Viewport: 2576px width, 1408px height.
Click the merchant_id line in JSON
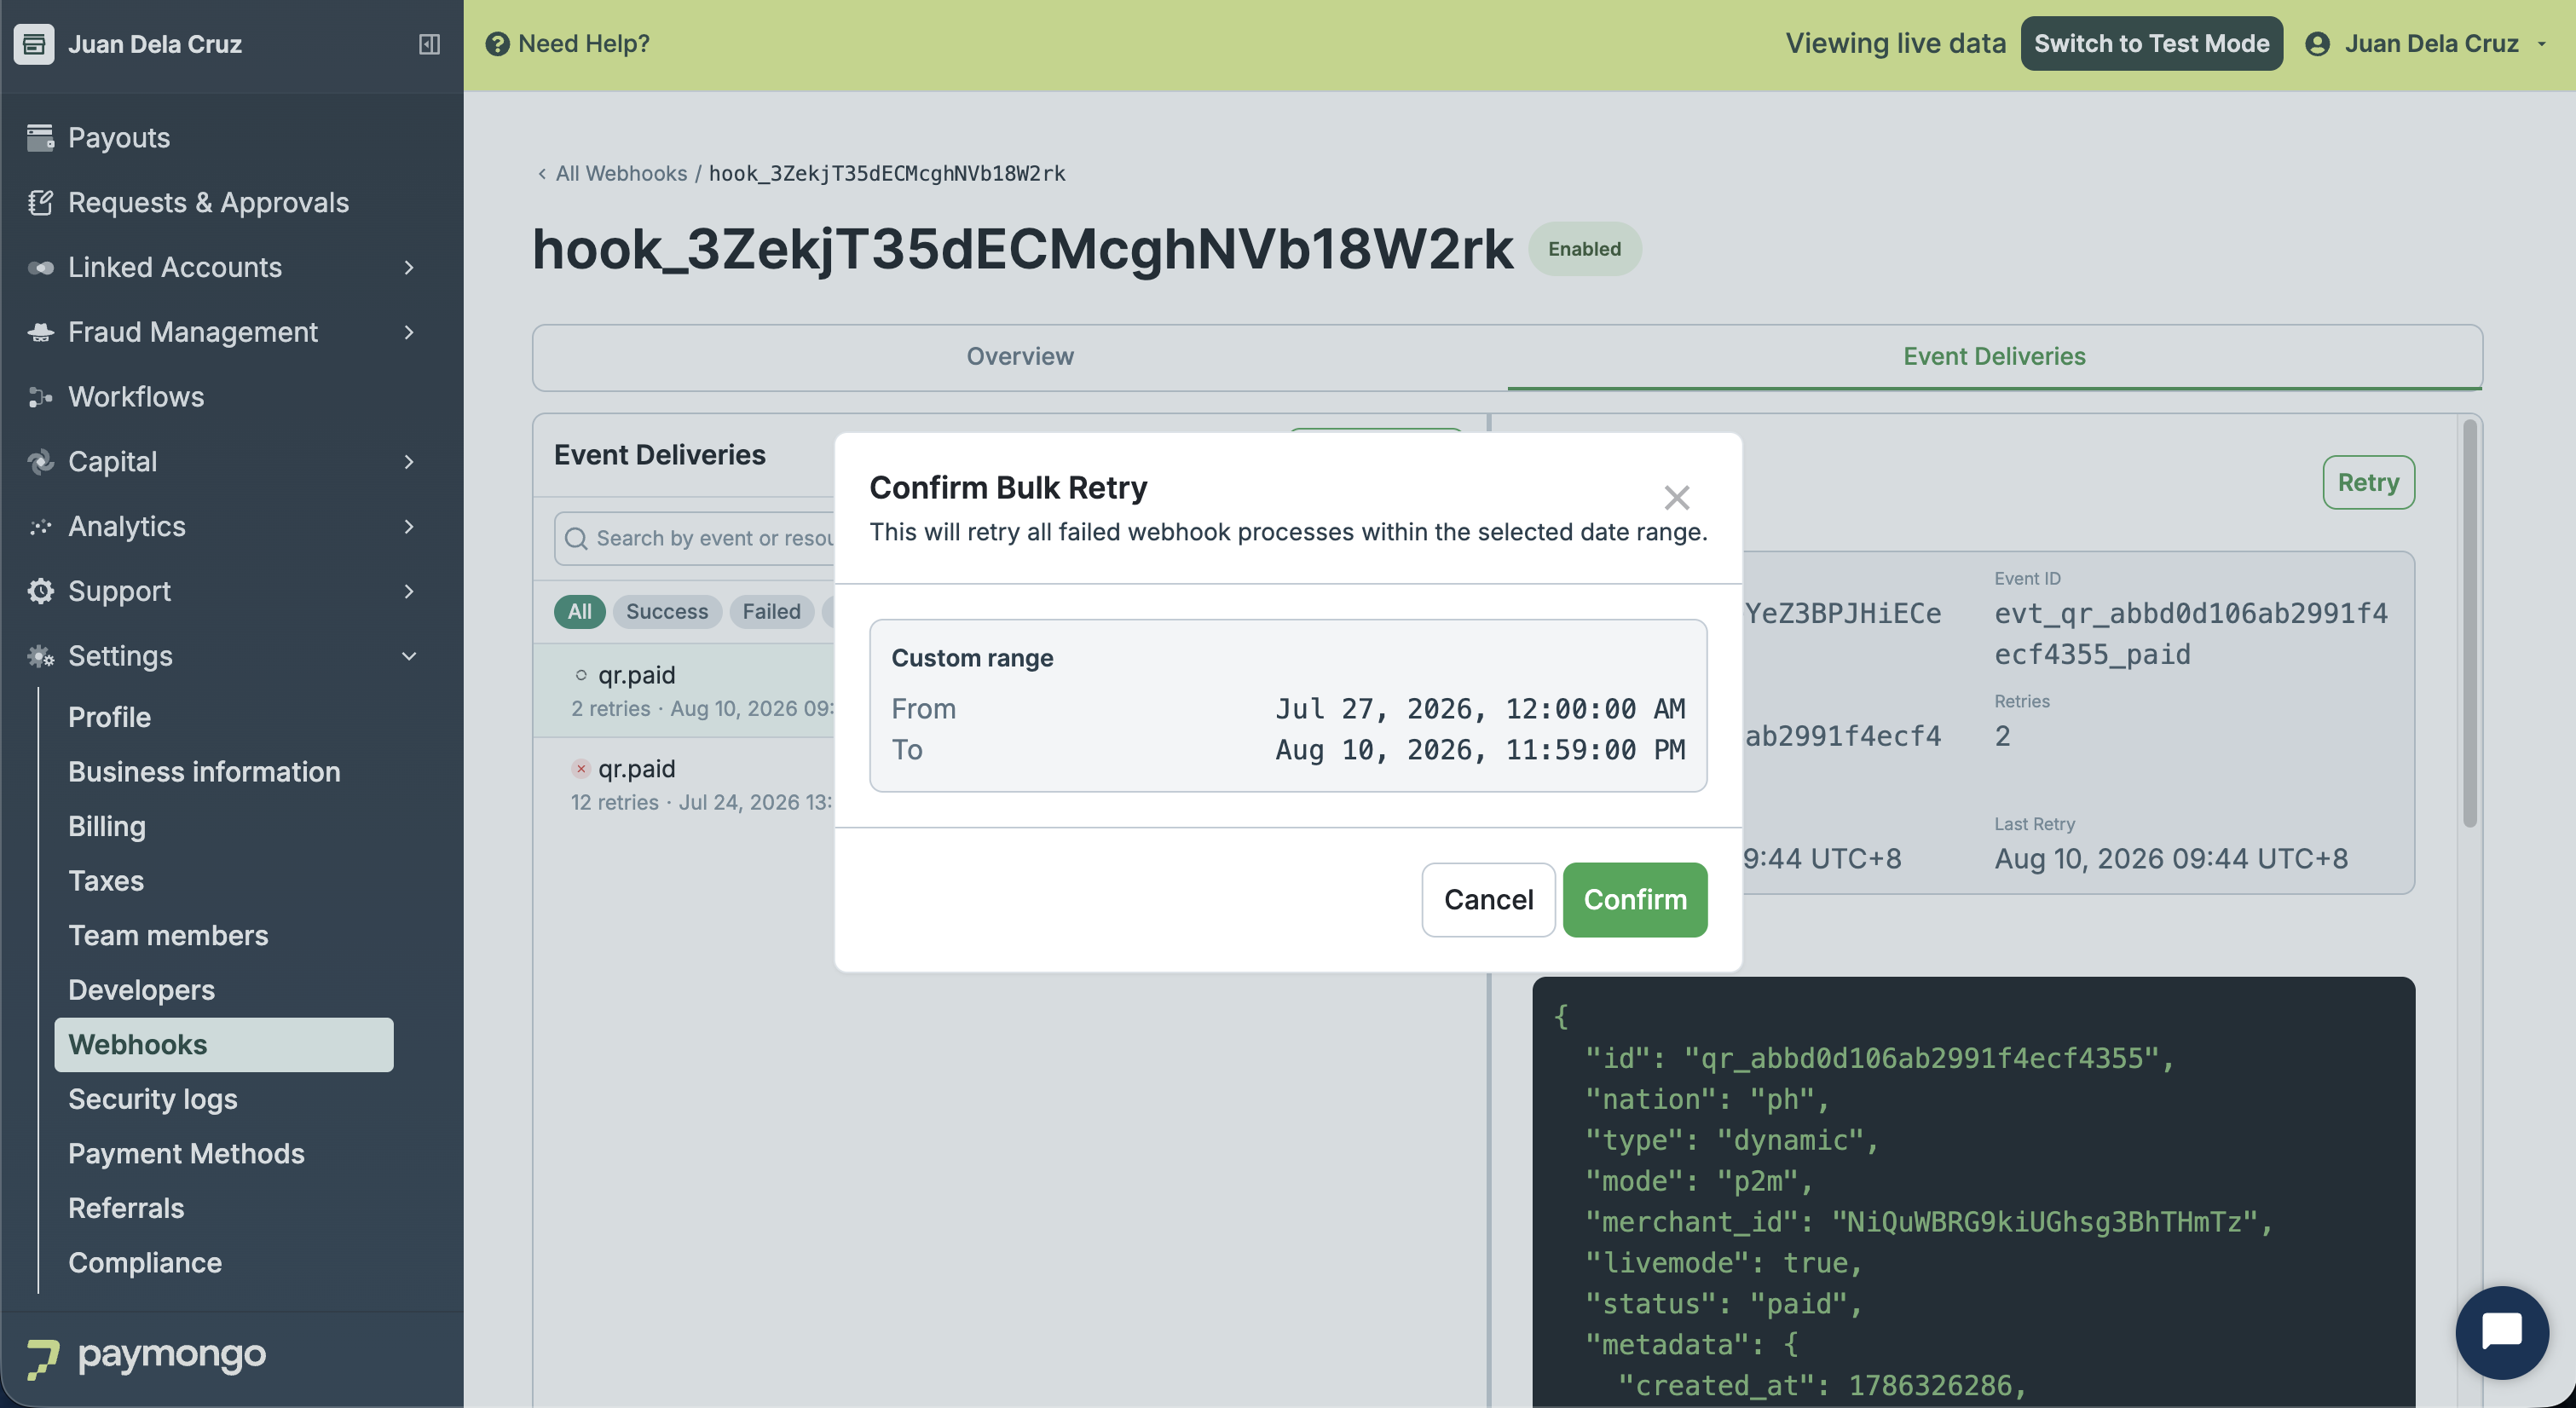pos(1929,1222)
